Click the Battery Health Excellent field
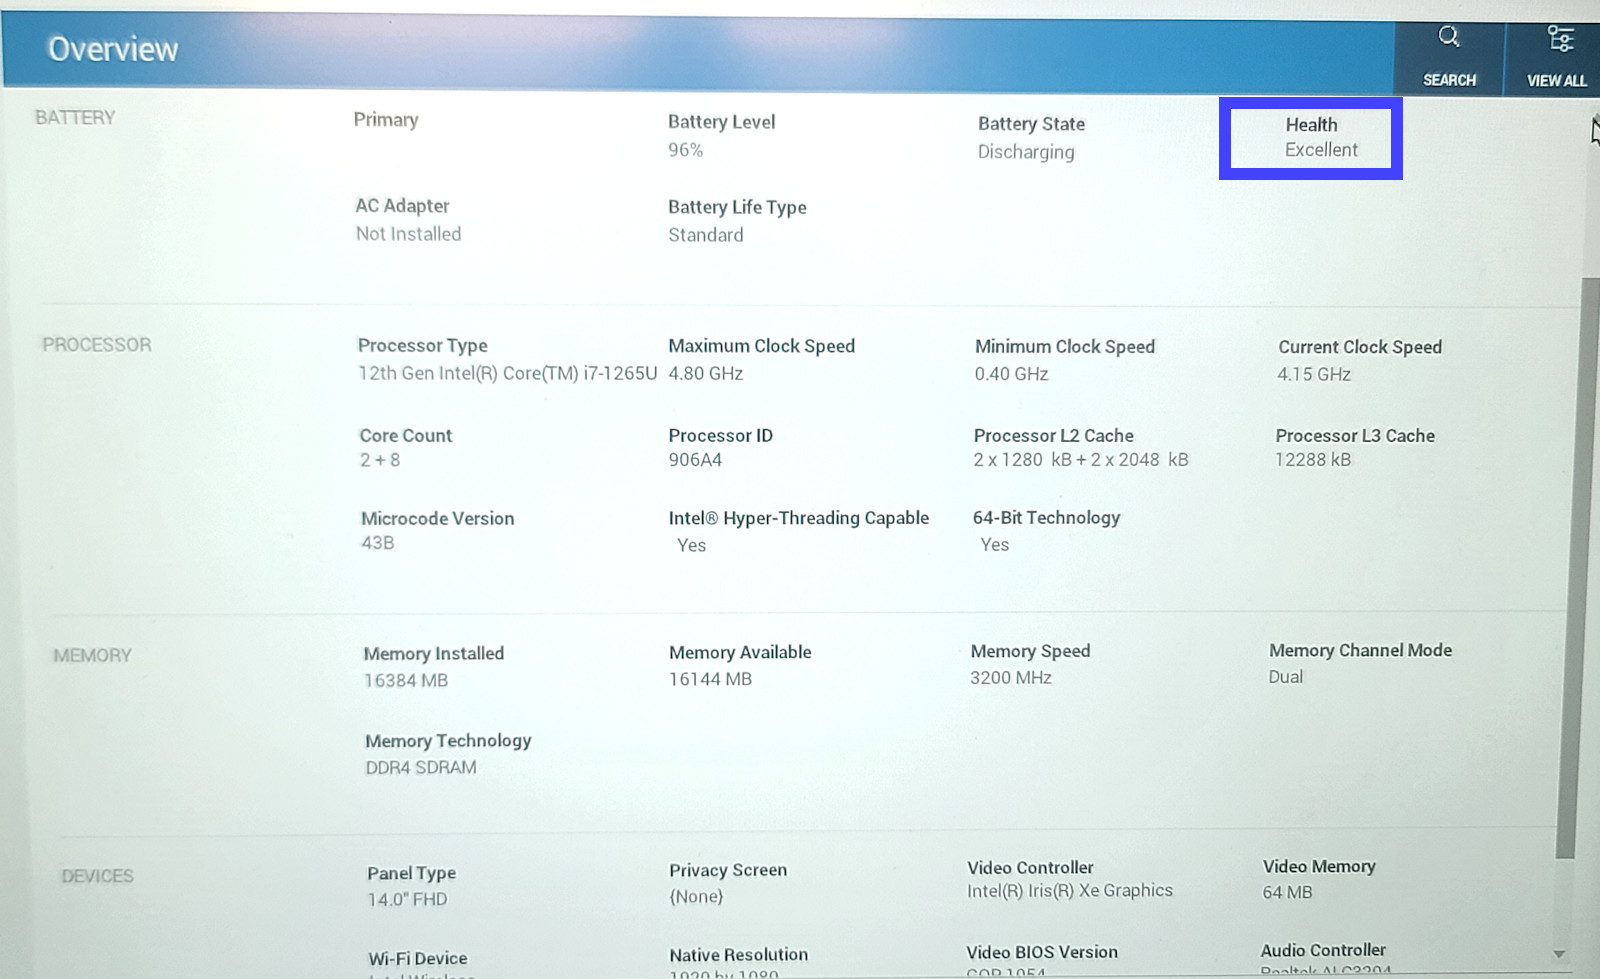The height and width of the screenshot is (979, 1600). click(1320, 137)
